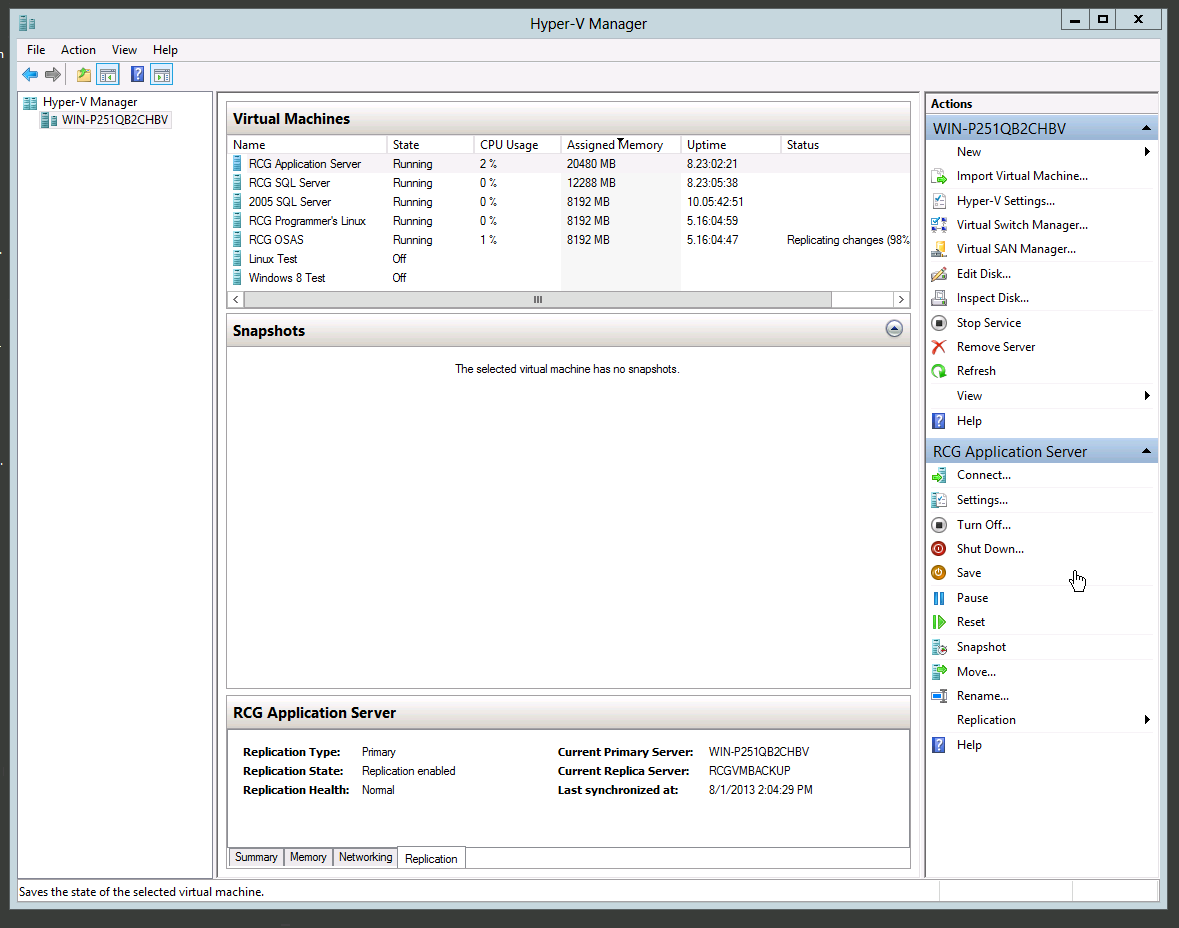This screenshot has width=1179, height=928.
Task: Click the Virtual Switch Manager icon
Action: point(939,225)
